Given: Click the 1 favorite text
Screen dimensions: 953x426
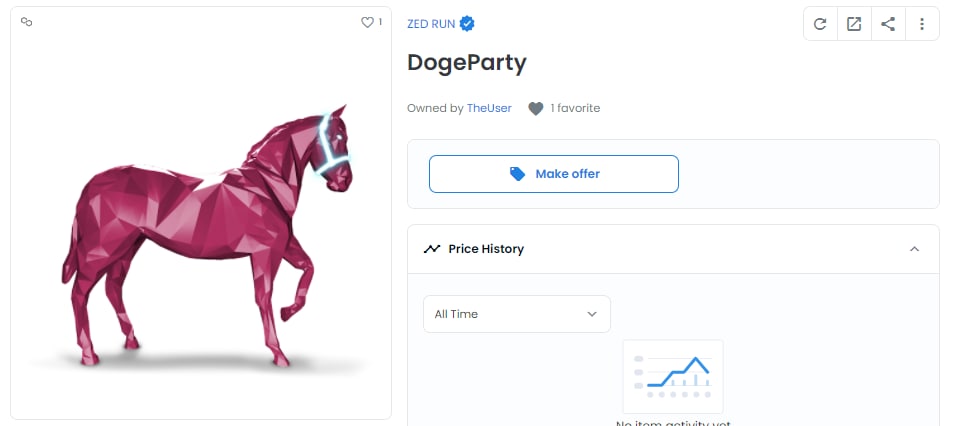Looking at the screenshot, I should [575, 108].
